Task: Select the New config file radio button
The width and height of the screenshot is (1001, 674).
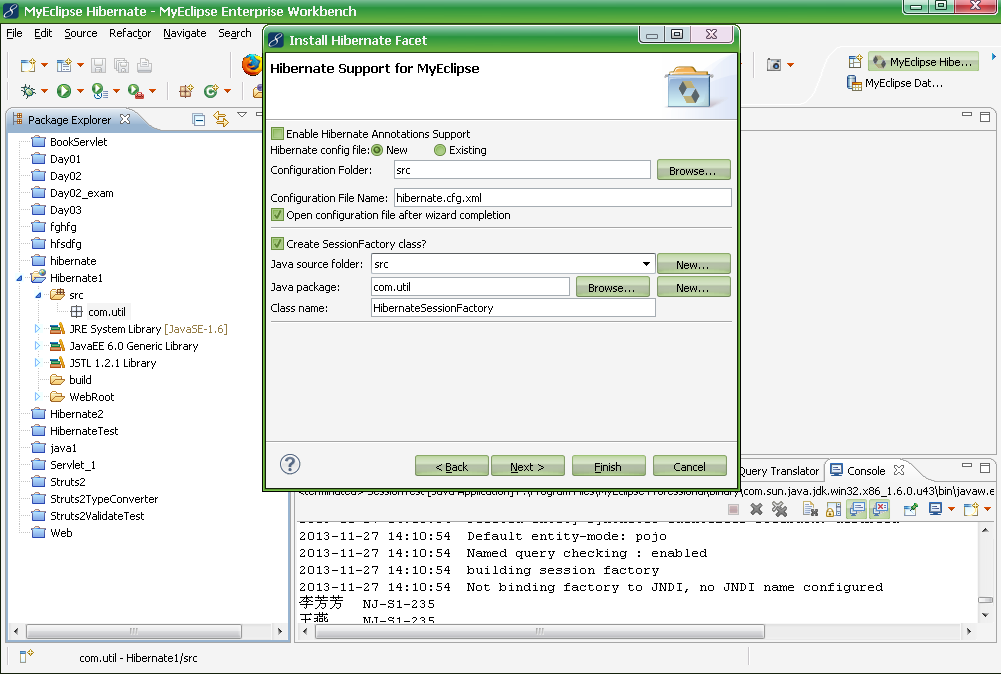Action: [377, 150]
